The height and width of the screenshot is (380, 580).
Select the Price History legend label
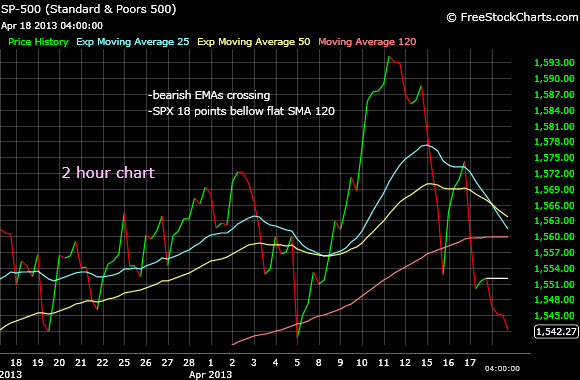(x=38, y=42)
